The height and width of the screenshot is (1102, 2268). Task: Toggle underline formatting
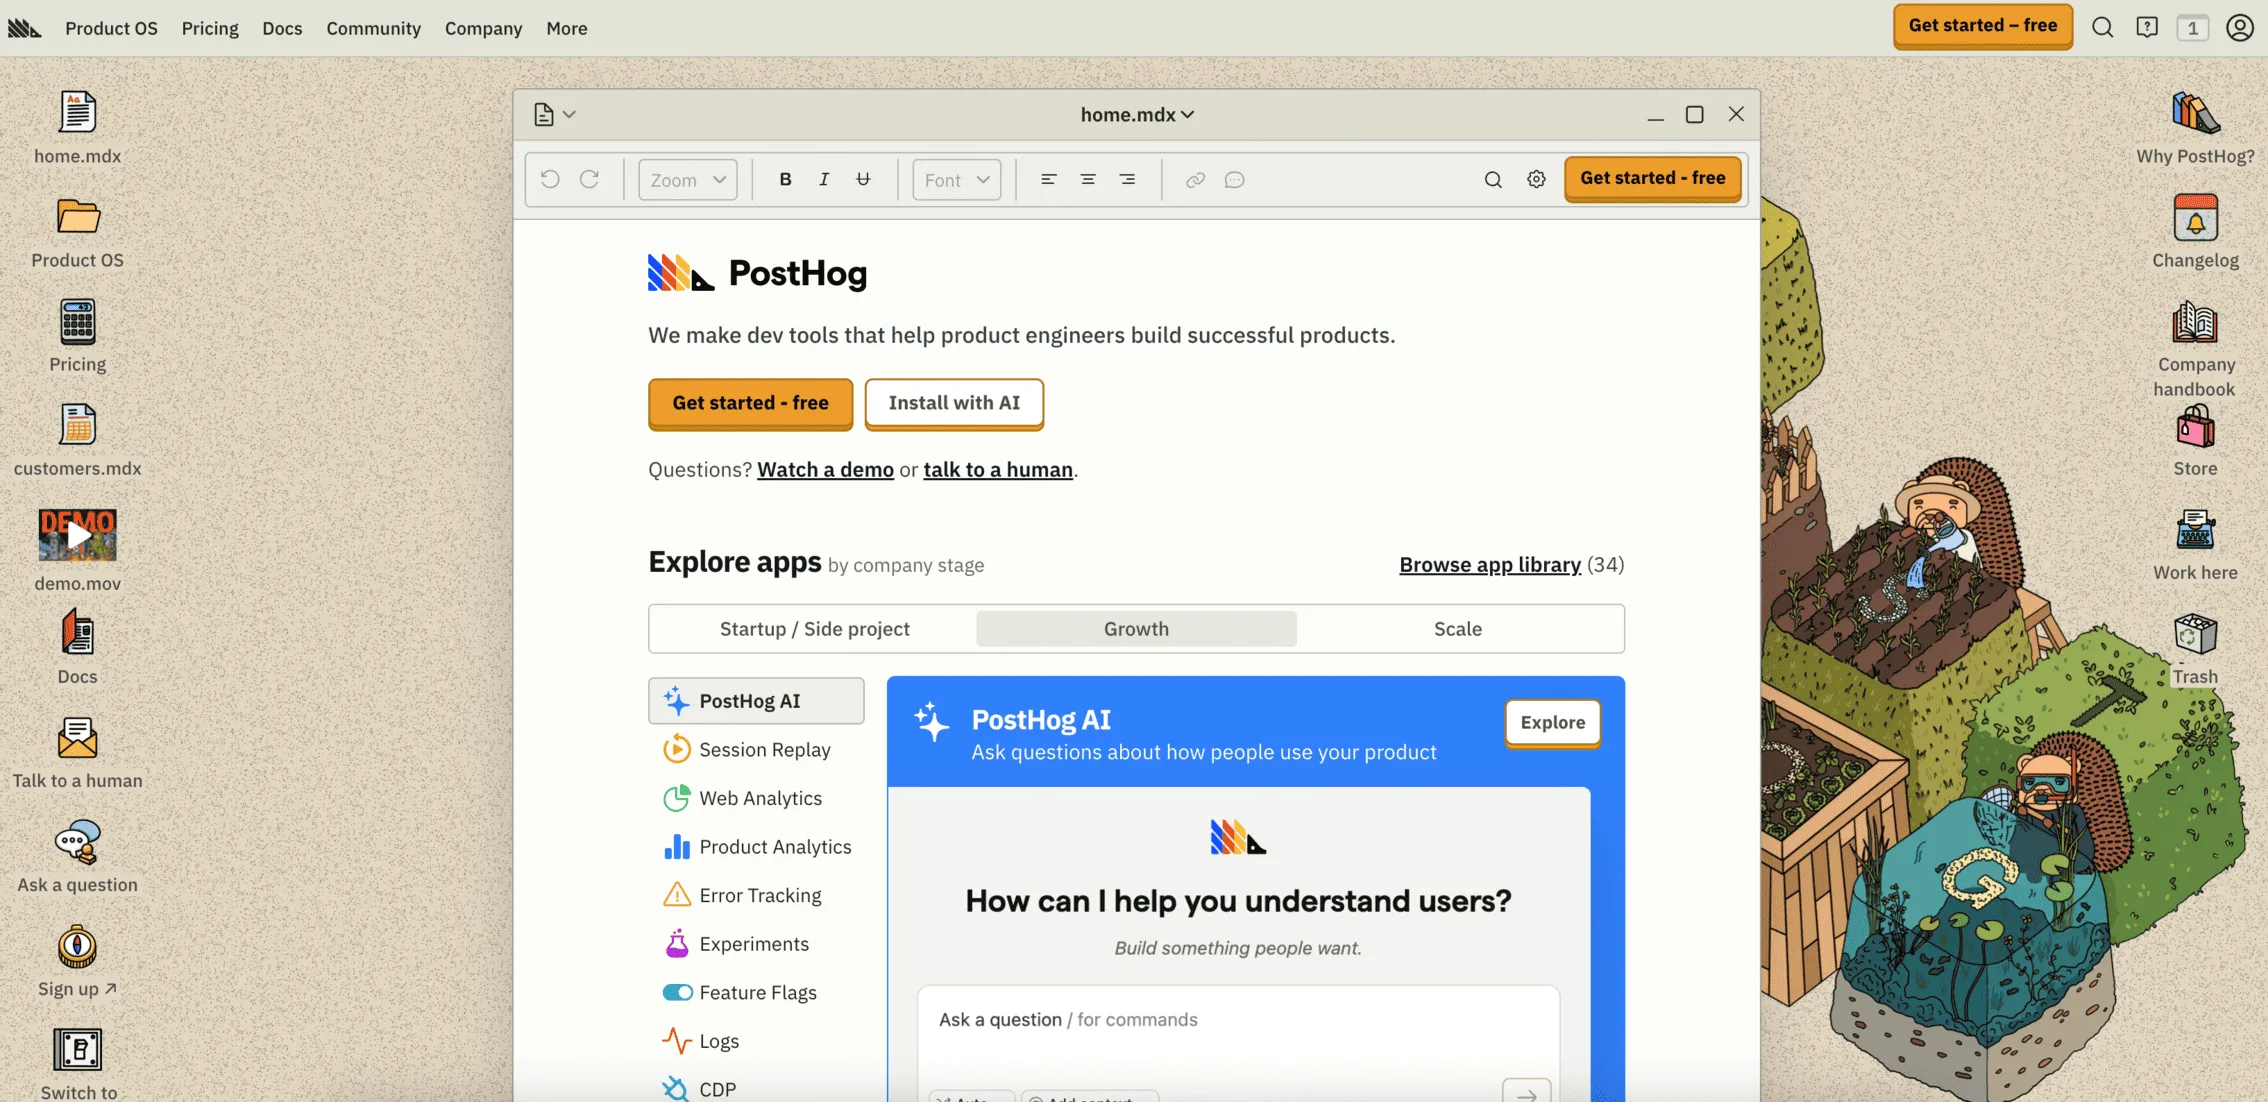point(863,180)
